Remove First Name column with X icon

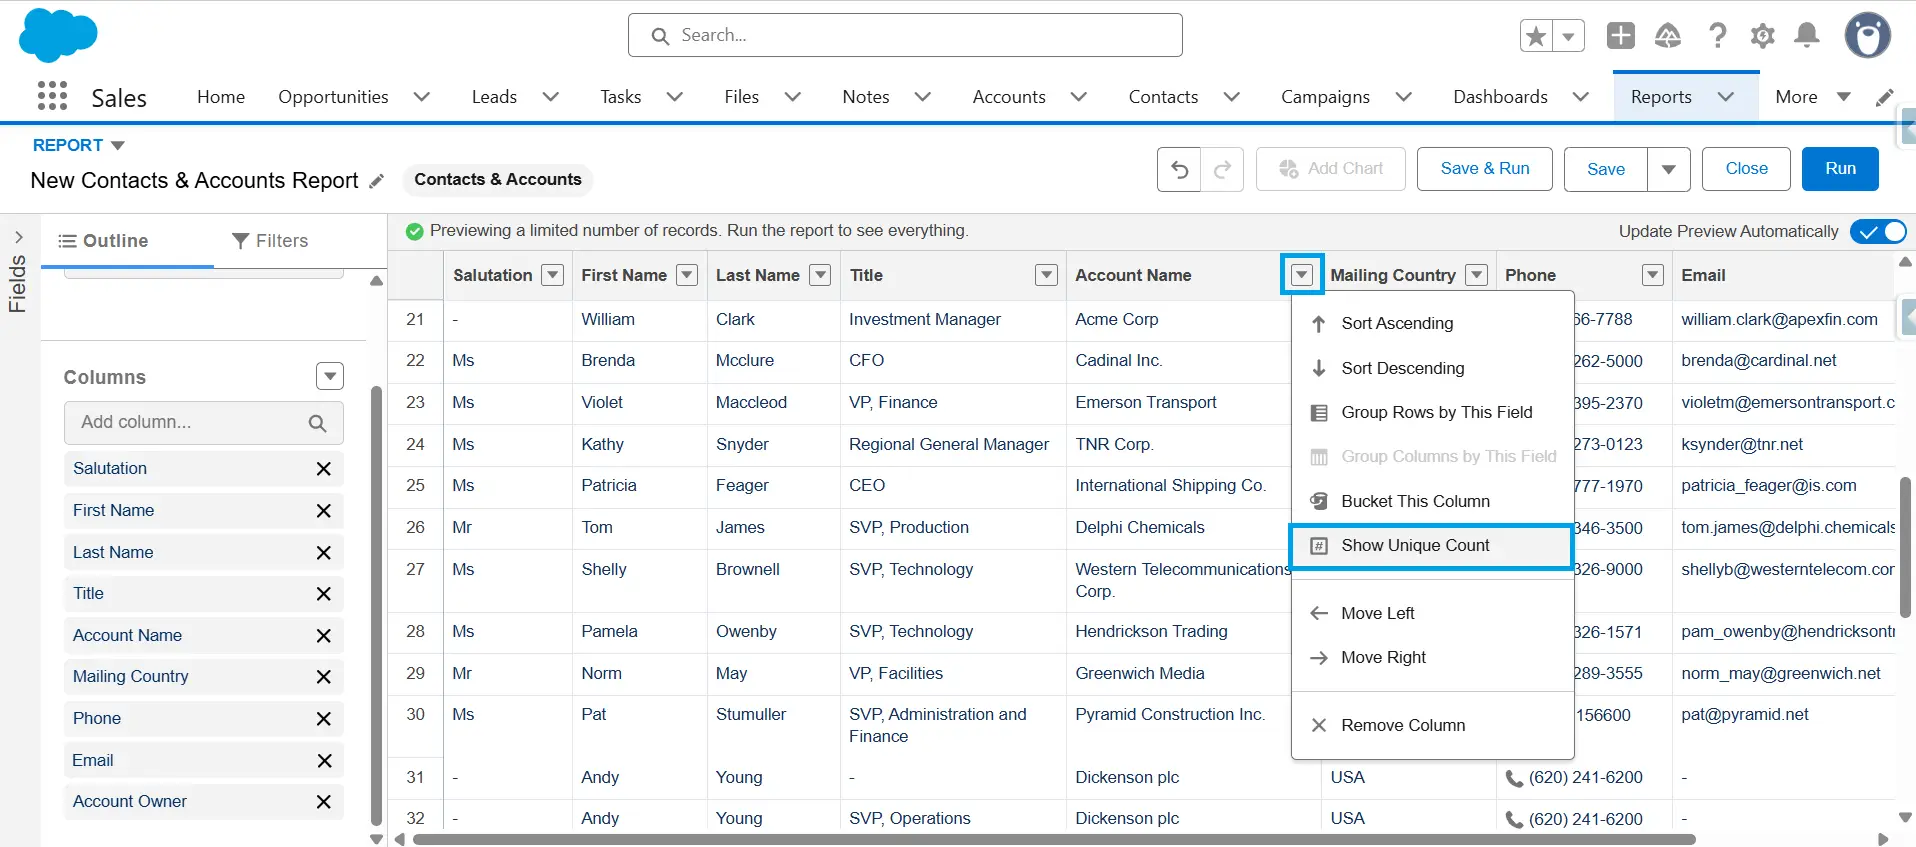pyautogui.click(x=323, y=511)
